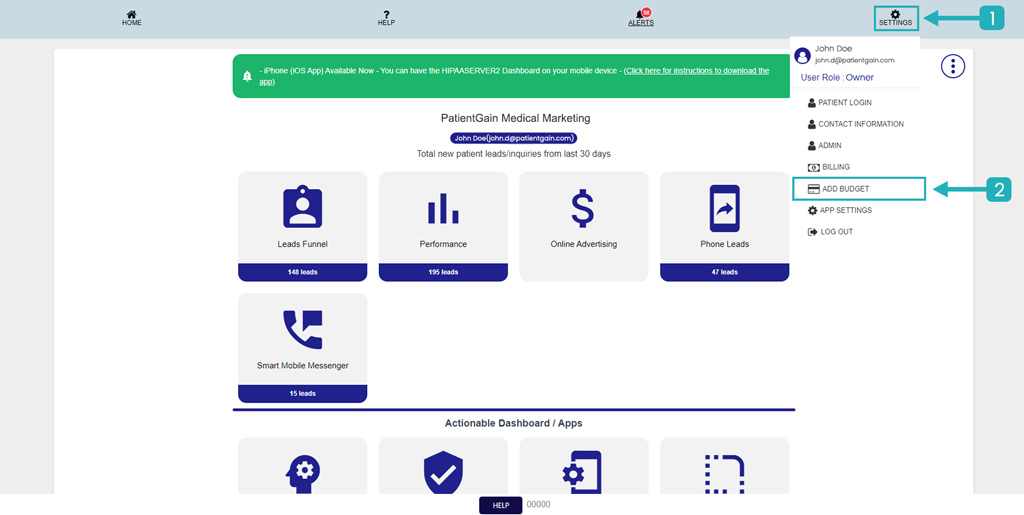Choose Add Budget menu entry
The height and width of the screenshot is (515, 1024).
[858, 189]
